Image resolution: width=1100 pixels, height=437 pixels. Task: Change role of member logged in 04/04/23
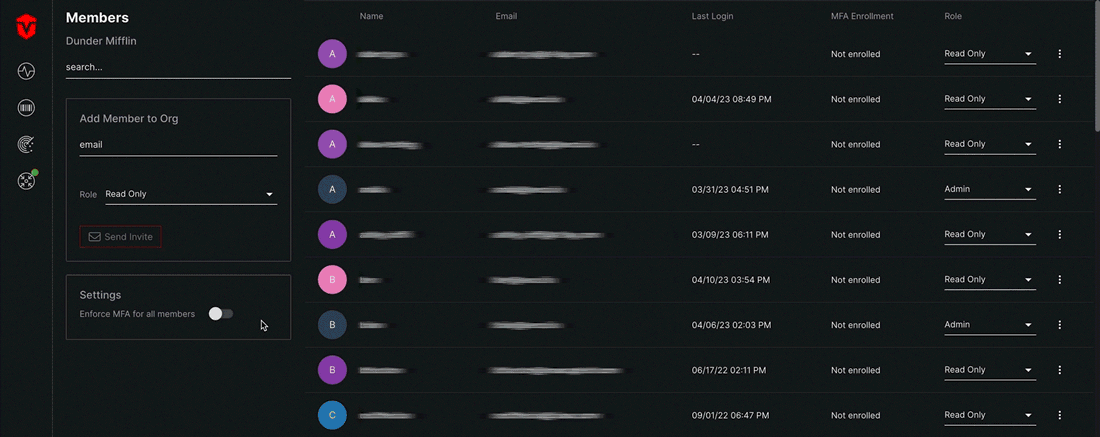tap(989, 99)
